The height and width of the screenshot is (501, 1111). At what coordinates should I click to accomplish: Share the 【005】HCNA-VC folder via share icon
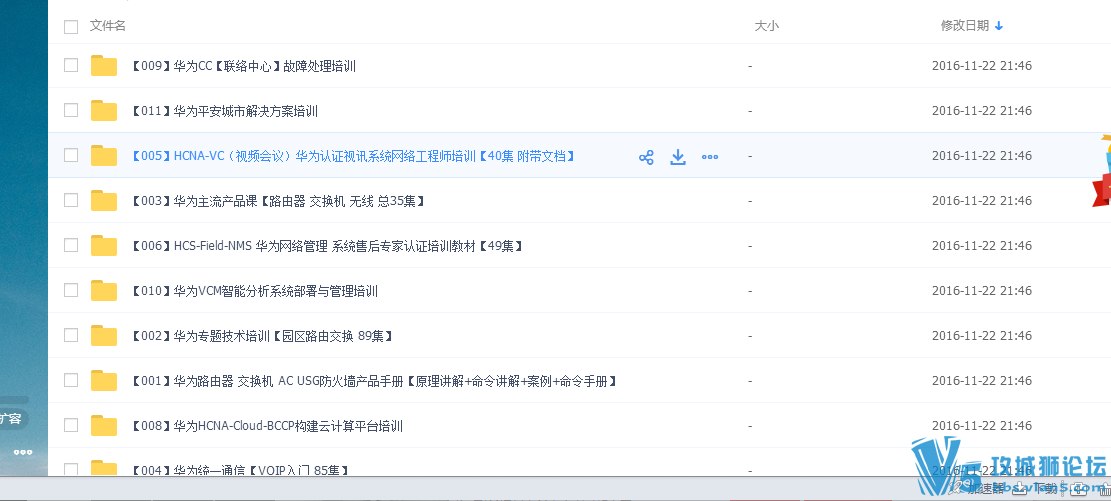pyautogui.click(x=646, y=157)
